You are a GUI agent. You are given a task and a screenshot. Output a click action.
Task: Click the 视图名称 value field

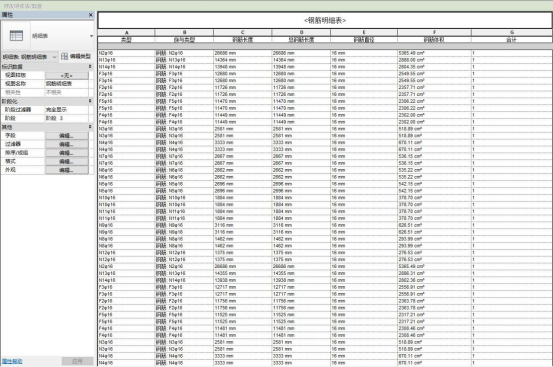(x=67, y=84)
